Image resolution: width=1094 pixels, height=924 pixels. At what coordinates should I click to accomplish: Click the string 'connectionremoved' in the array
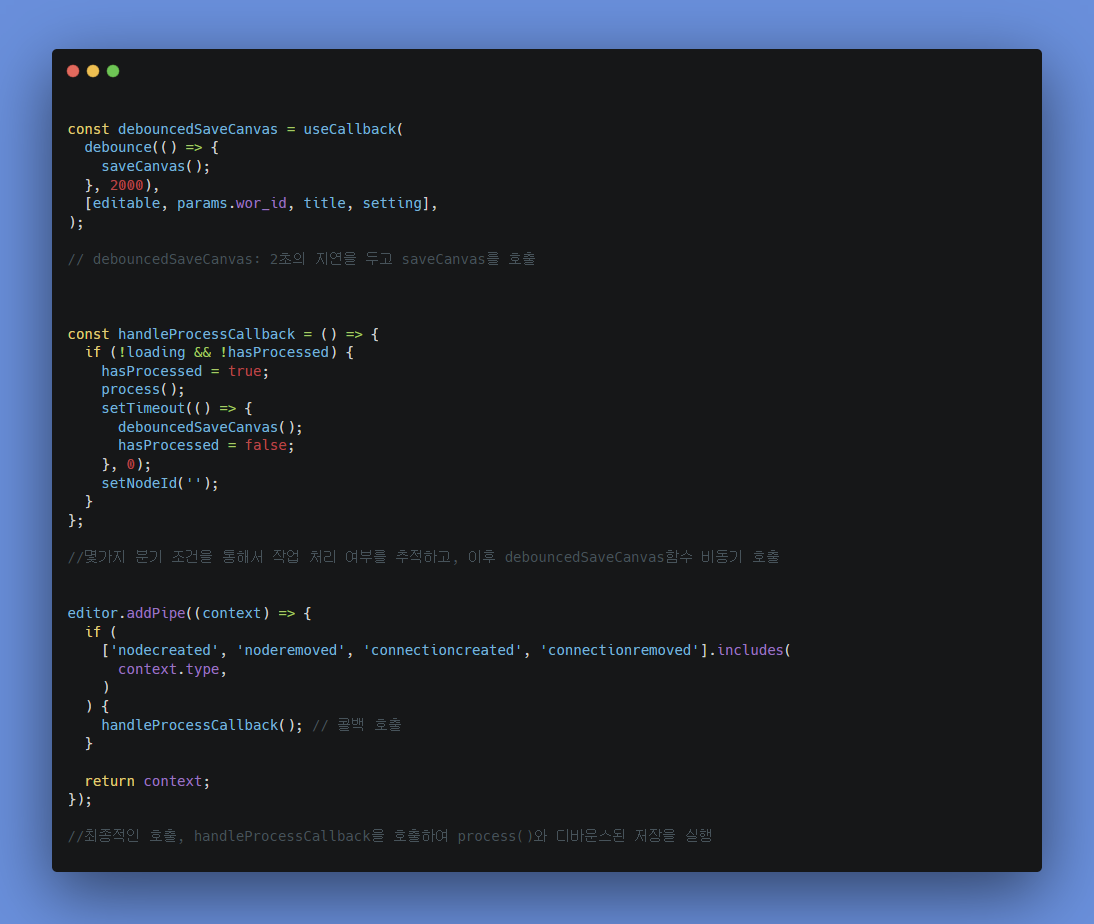[x=619, y=650]
